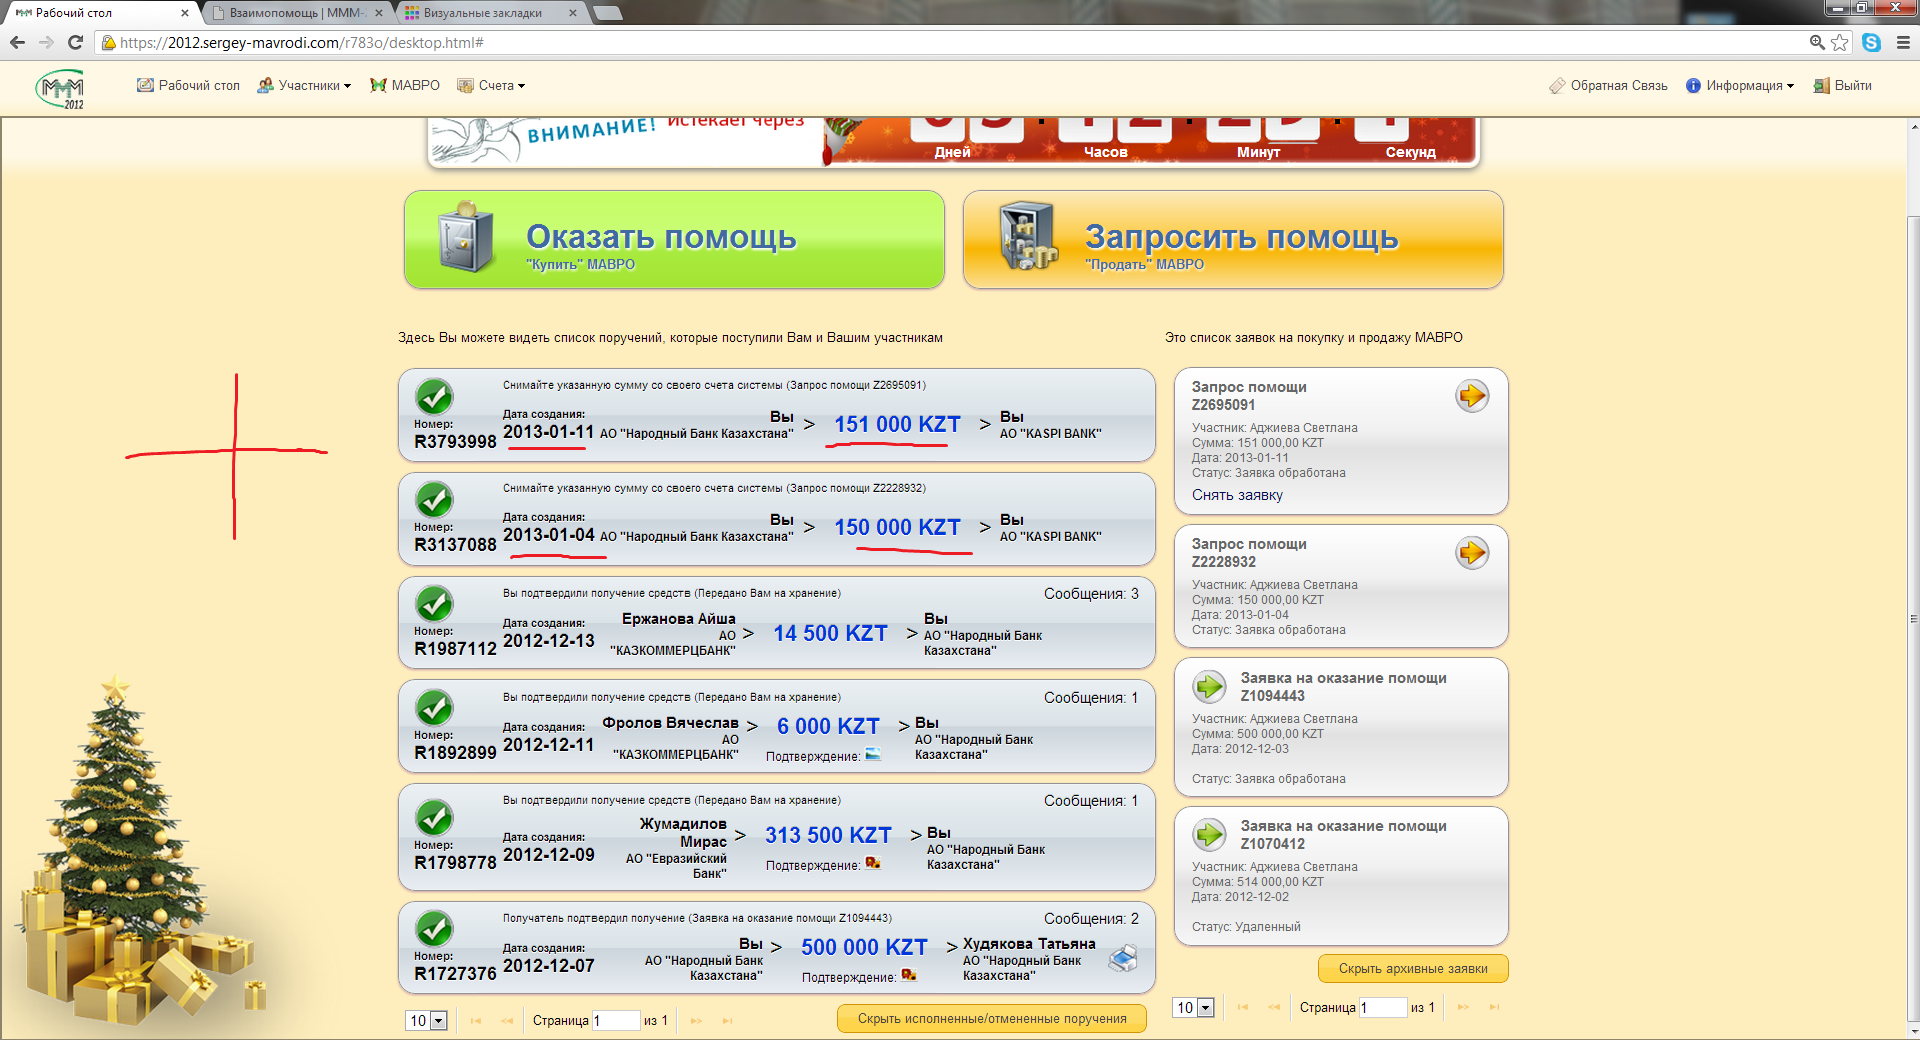
Task: Click the printer icon in order R1727376
Action: [x=1124, y=960]
